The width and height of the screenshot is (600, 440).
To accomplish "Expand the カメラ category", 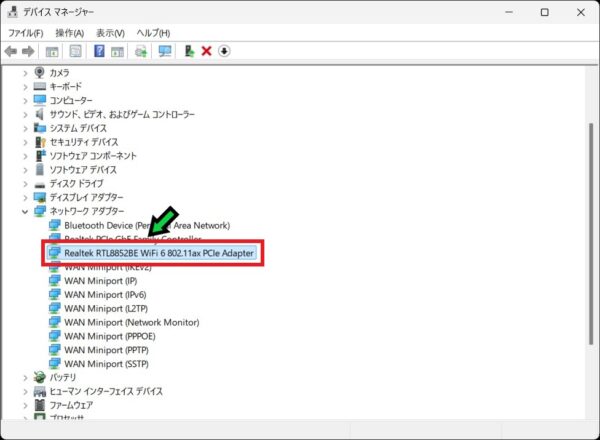I will (x=25, y=73).
